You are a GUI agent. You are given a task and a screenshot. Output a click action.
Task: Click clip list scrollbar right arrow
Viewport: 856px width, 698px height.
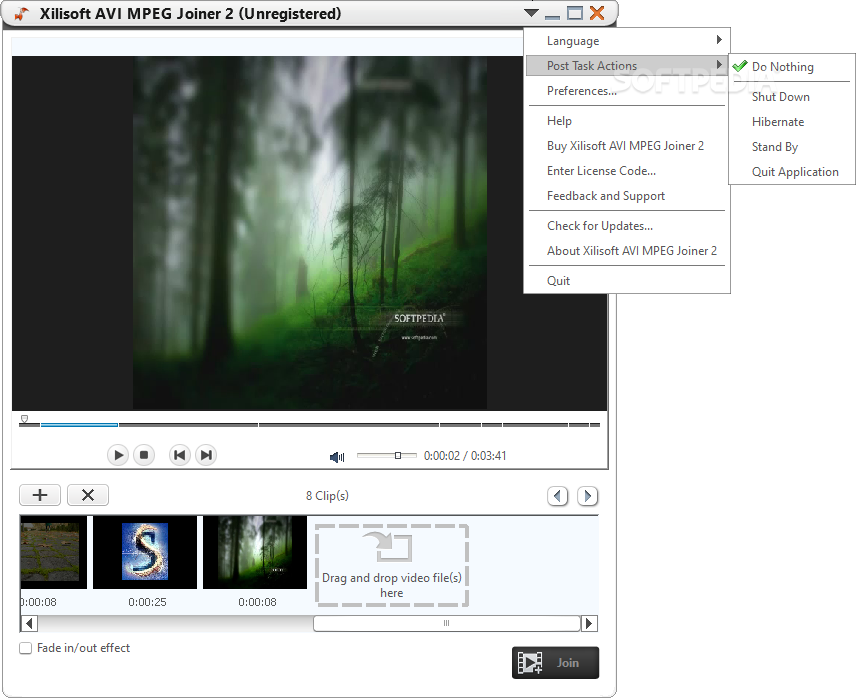pos(589,623)
